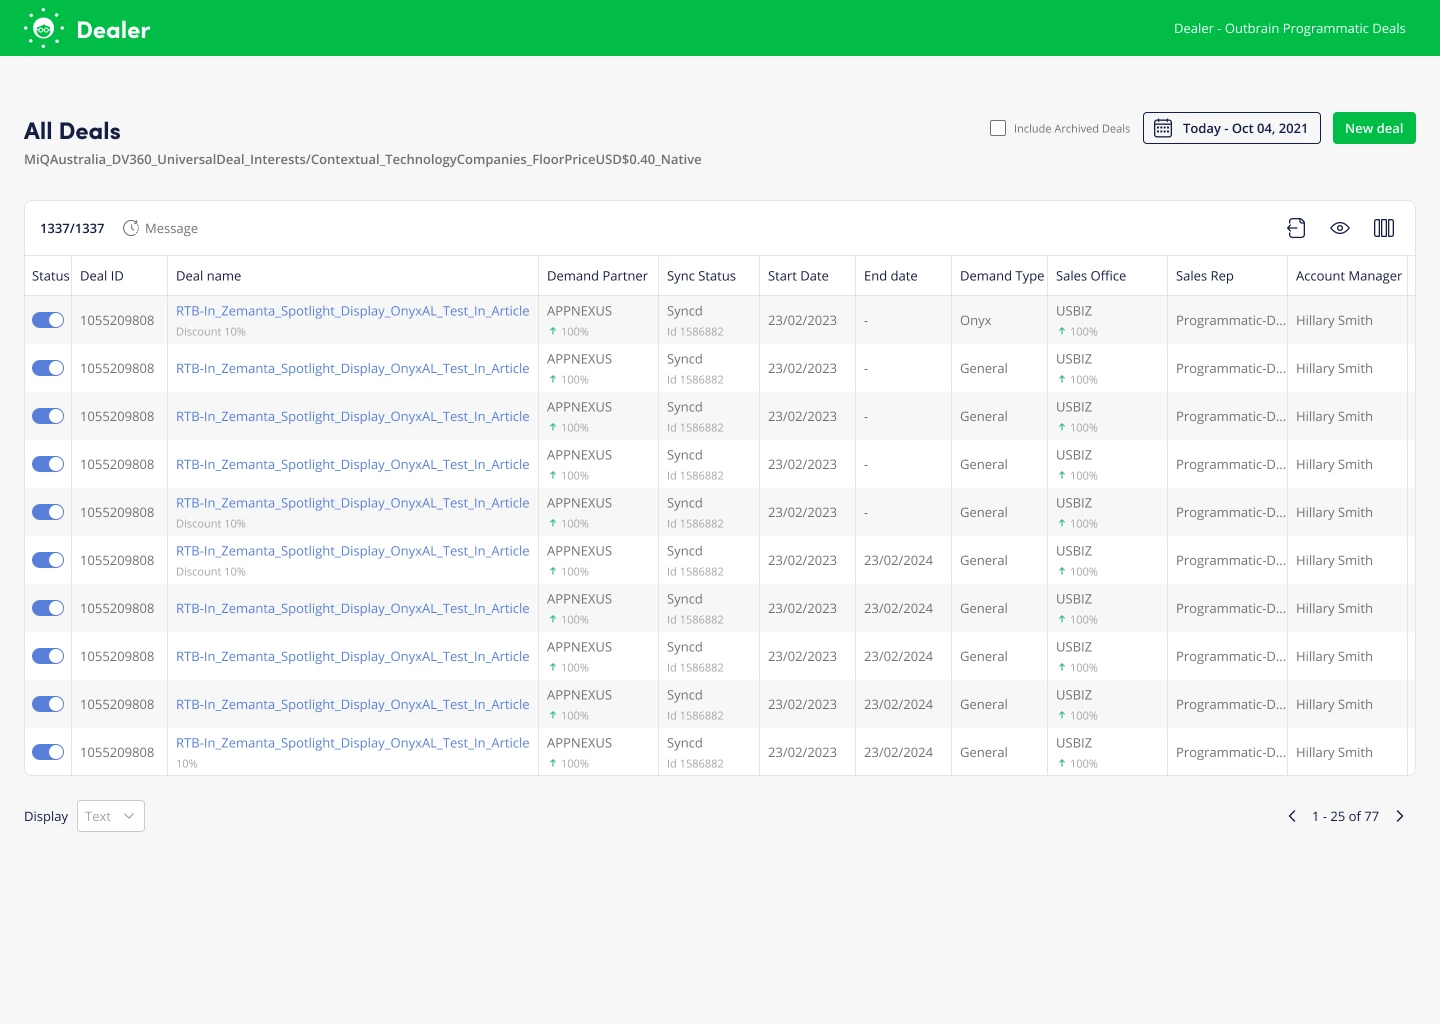The width and height of the screenshot is (1440, 1024).
Task: Toggle the status switch in the last row
Action: 48,752
